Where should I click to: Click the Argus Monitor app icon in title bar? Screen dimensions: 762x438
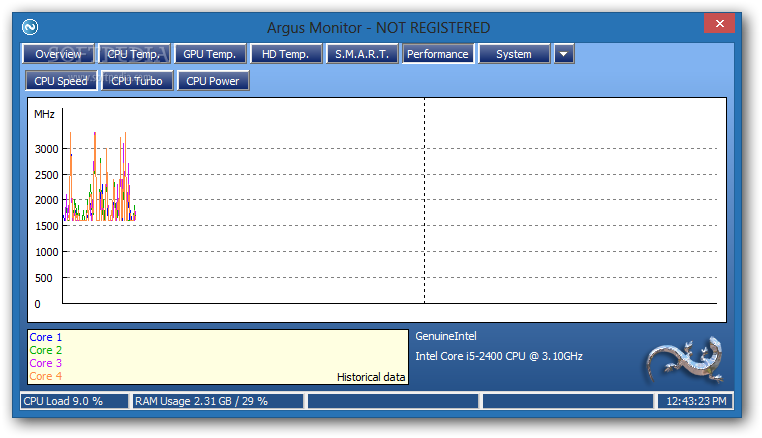point(30,27)
